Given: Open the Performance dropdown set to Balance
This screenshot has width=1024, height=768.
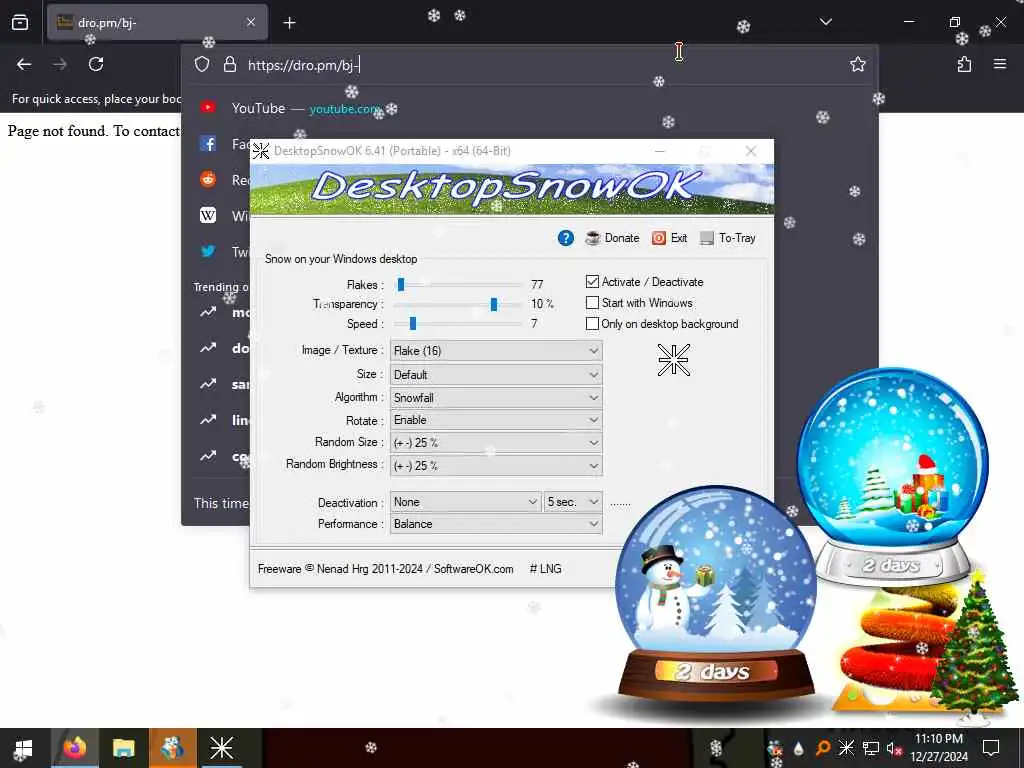Looking at the screenshot, I should tap(496, 524).
